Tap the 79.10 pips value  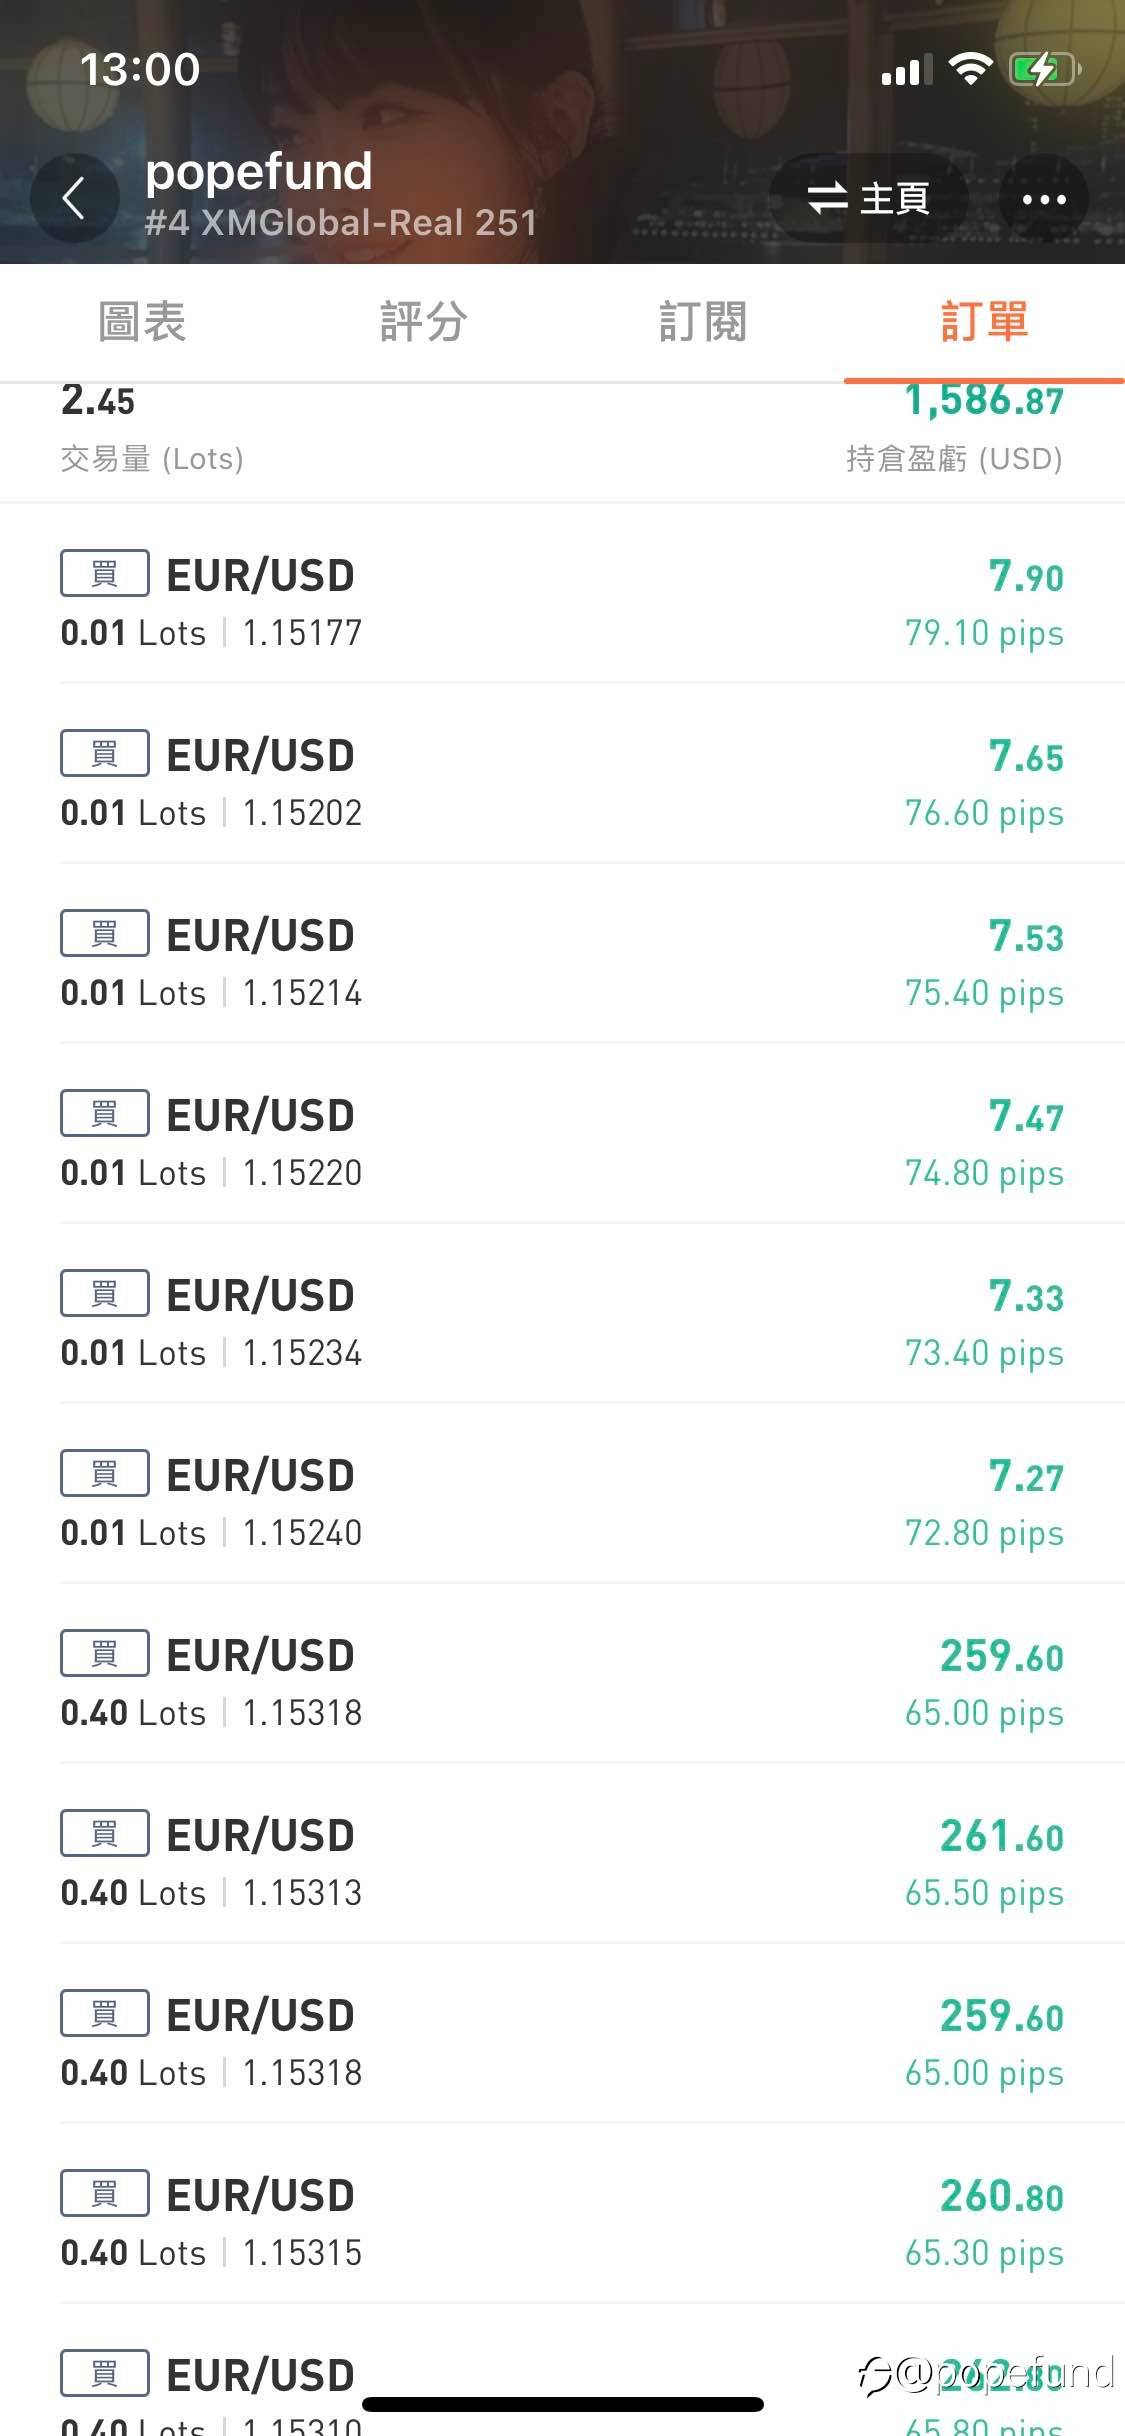coord(984,633)
